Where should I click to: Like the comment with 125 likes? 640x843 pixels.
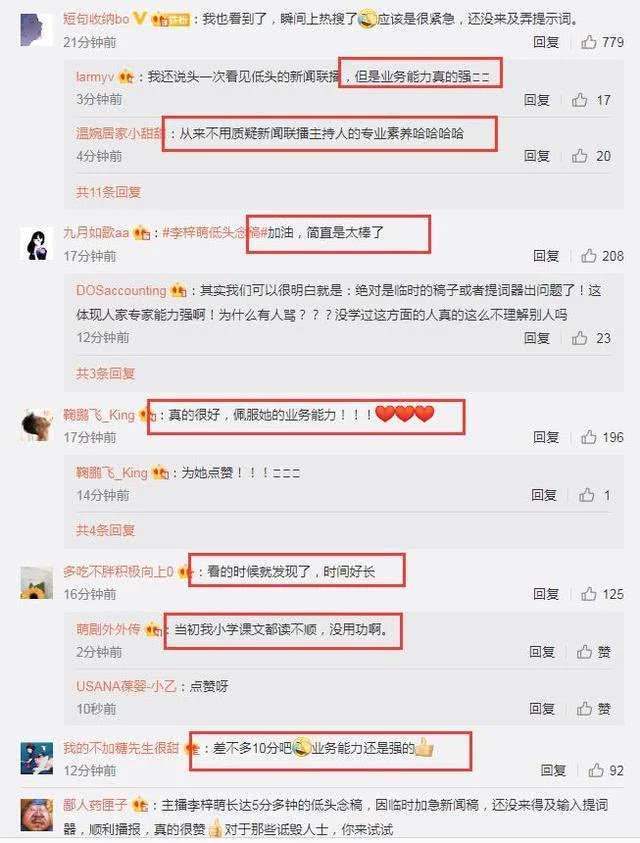coord(588,594)
